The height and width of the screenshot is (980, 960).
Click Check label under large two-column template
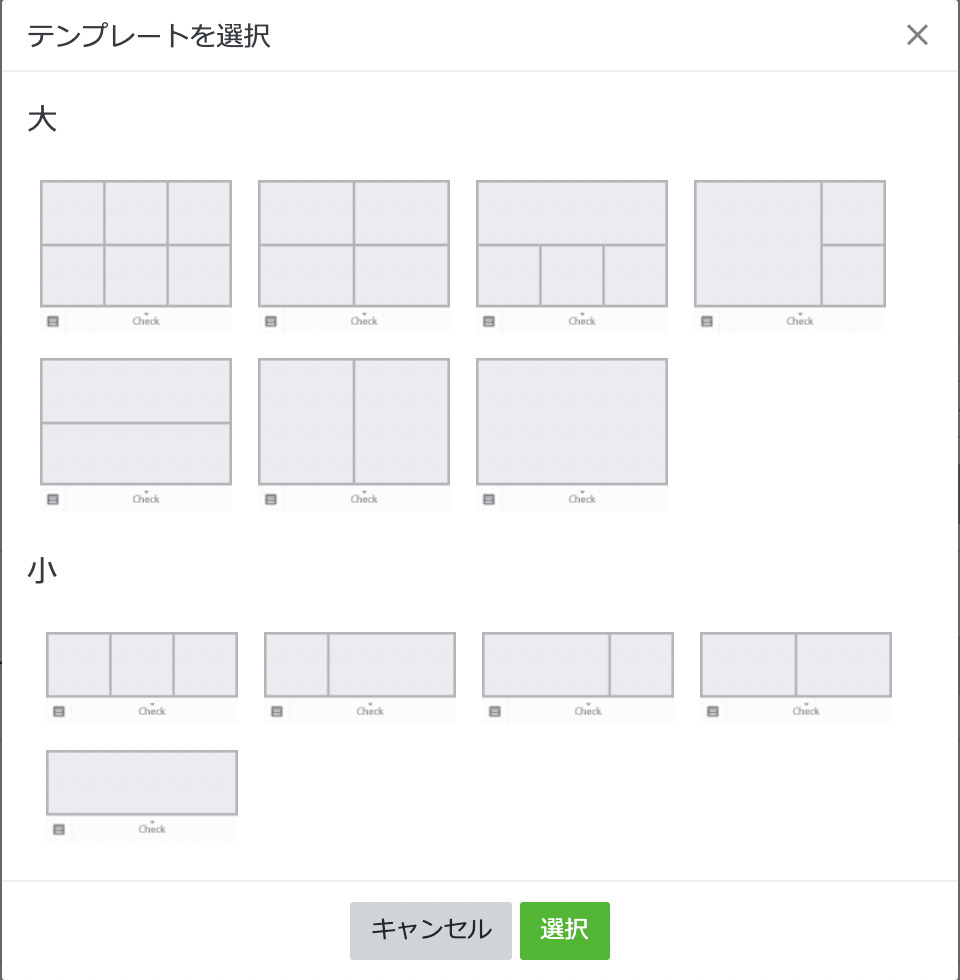pyautogui.click(x=364, y=499)
